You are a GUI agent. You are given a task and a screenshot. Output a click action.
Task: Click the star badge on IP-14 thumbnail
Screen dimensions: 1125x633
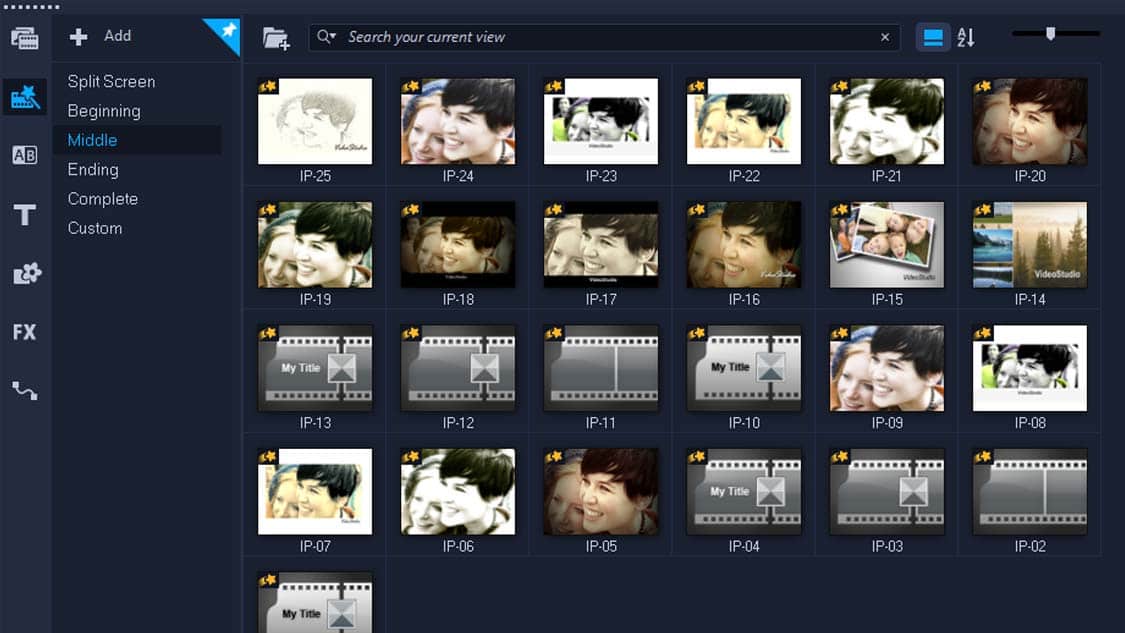982,210
